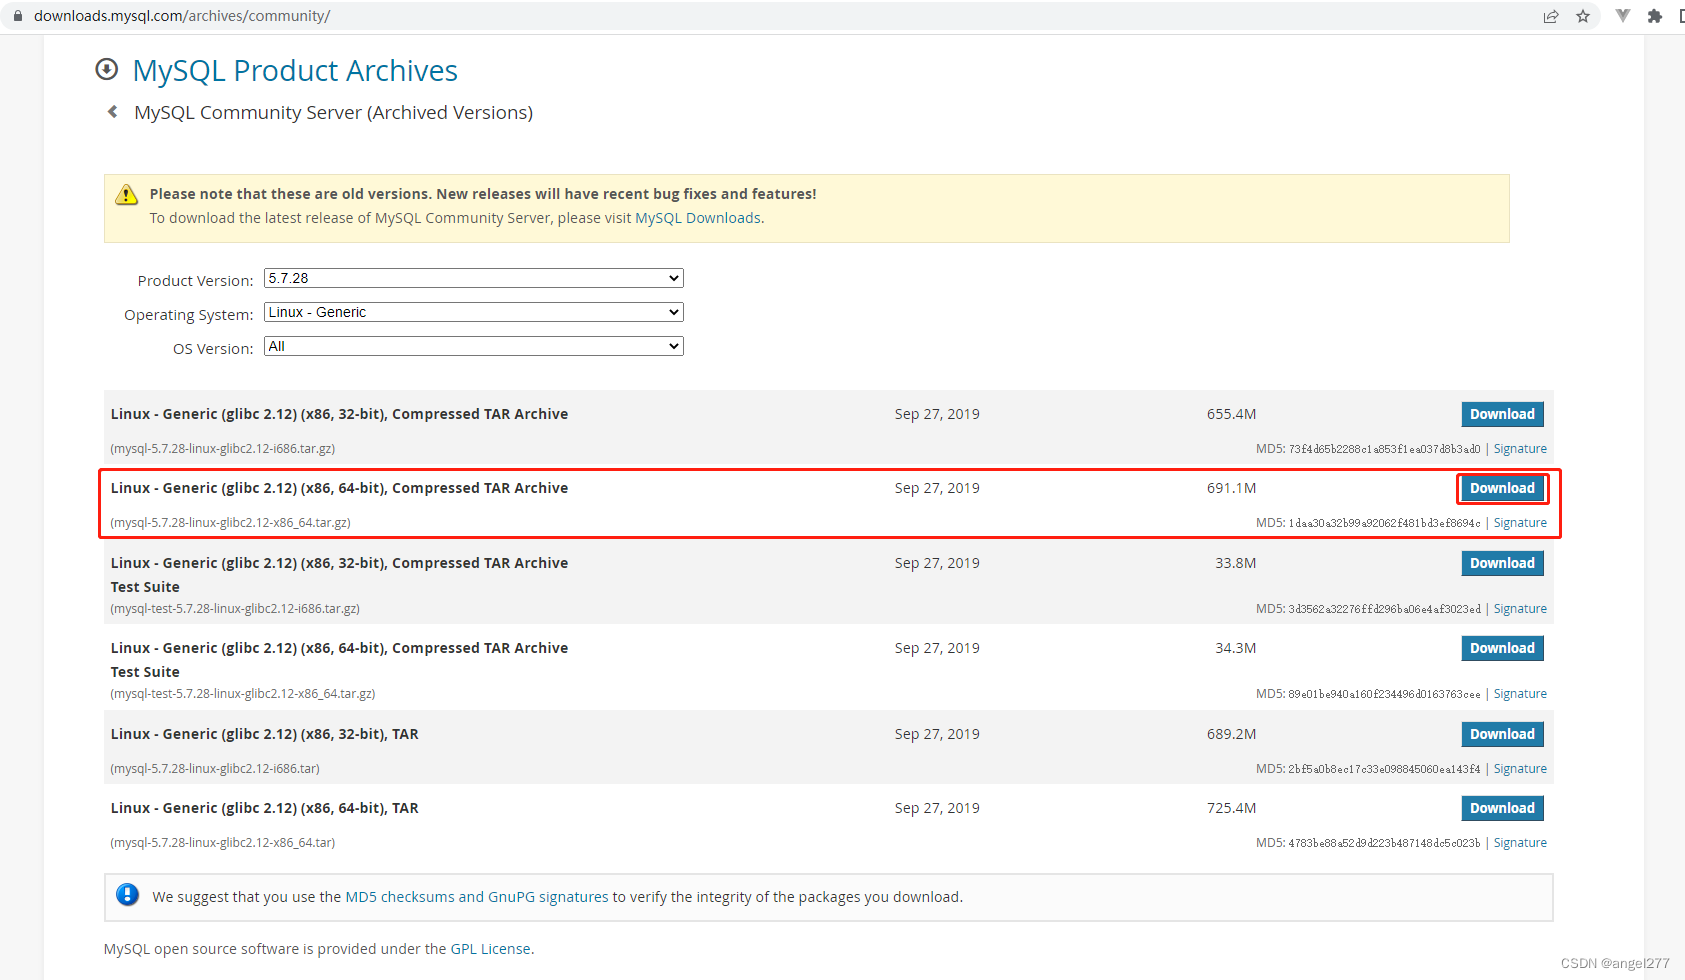This screenshot has height=980, width=1685.
Task: Select file name mysql-5.7.28-linux-glibc2.12-i686.tar.gz
Action: pos(222,449)
